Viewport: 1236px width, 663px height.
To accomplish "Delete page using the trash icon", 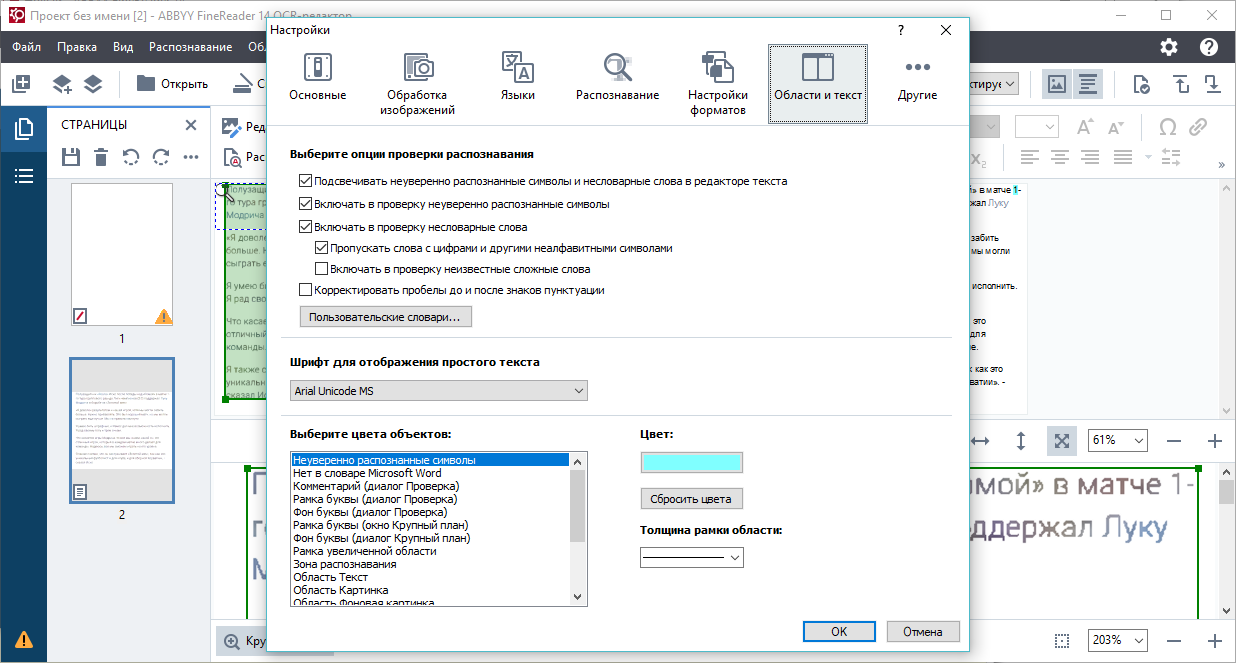I will (101, 157).
